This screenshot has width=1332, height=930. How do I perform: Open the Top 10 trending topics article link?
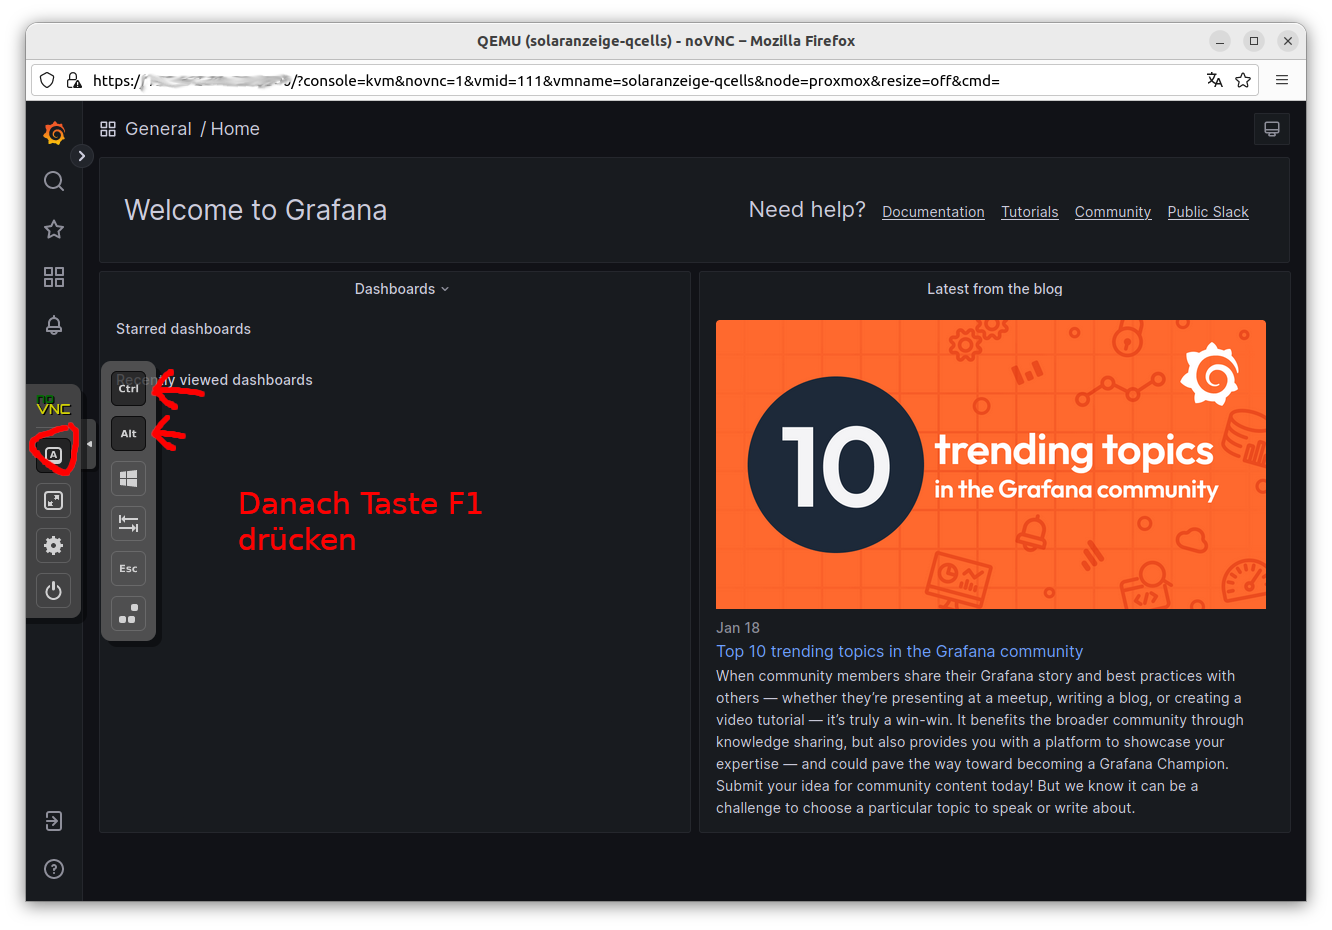899,651
